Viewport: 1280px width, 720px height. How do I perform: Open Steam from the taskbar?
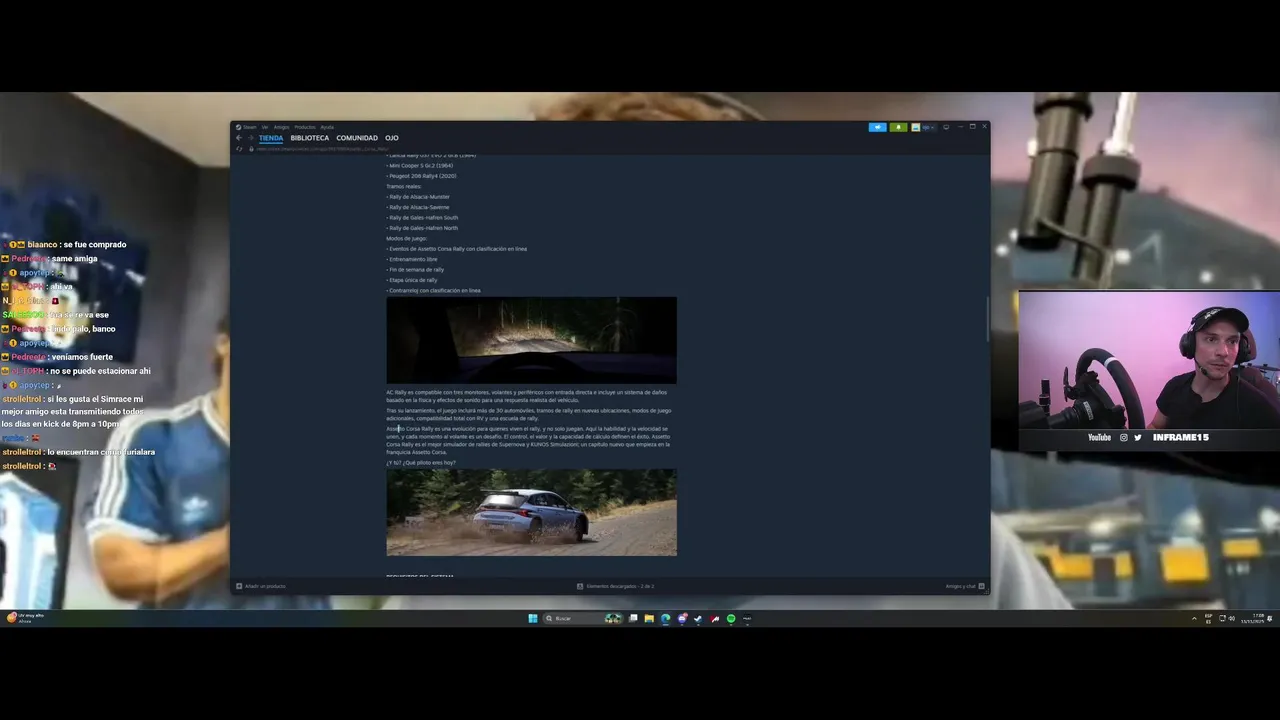coord(698,618)
